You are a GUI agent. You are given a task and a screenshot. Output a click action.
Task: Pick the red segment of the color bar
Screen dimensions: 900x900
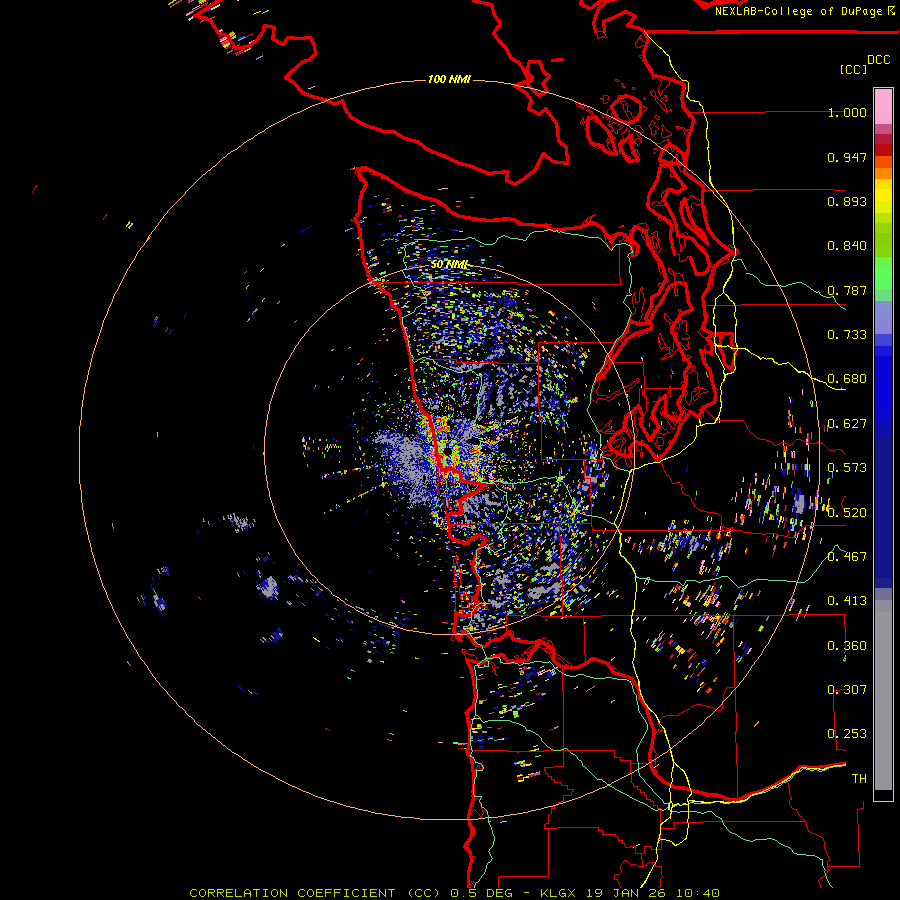coord(883,150)
